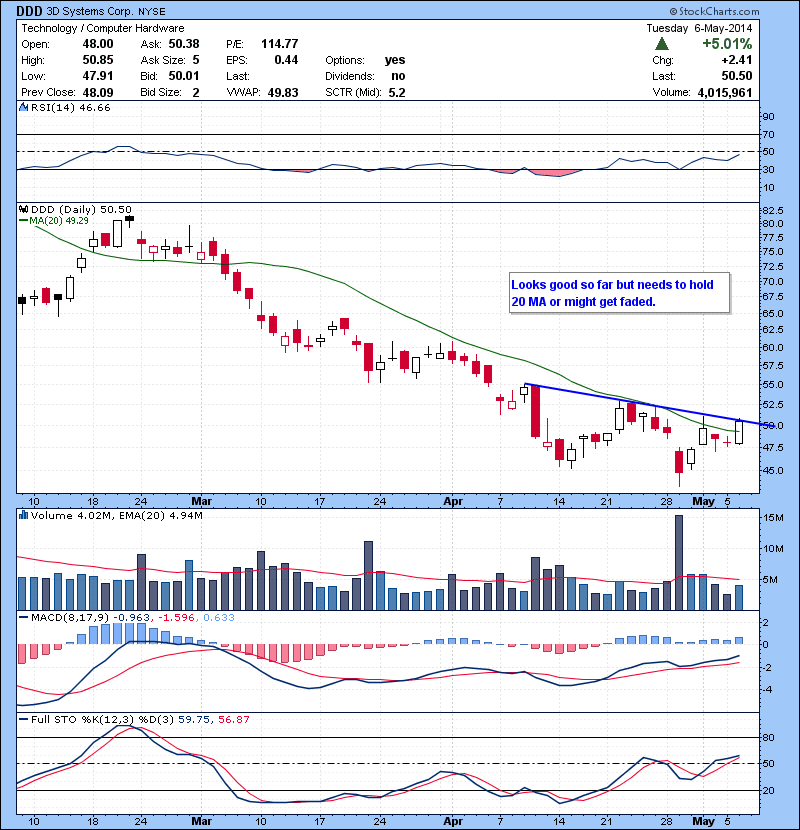800x830 pixels.
Task: Click the RSI(14) 46.66 panel label
Action: click(x=70, y=107)
